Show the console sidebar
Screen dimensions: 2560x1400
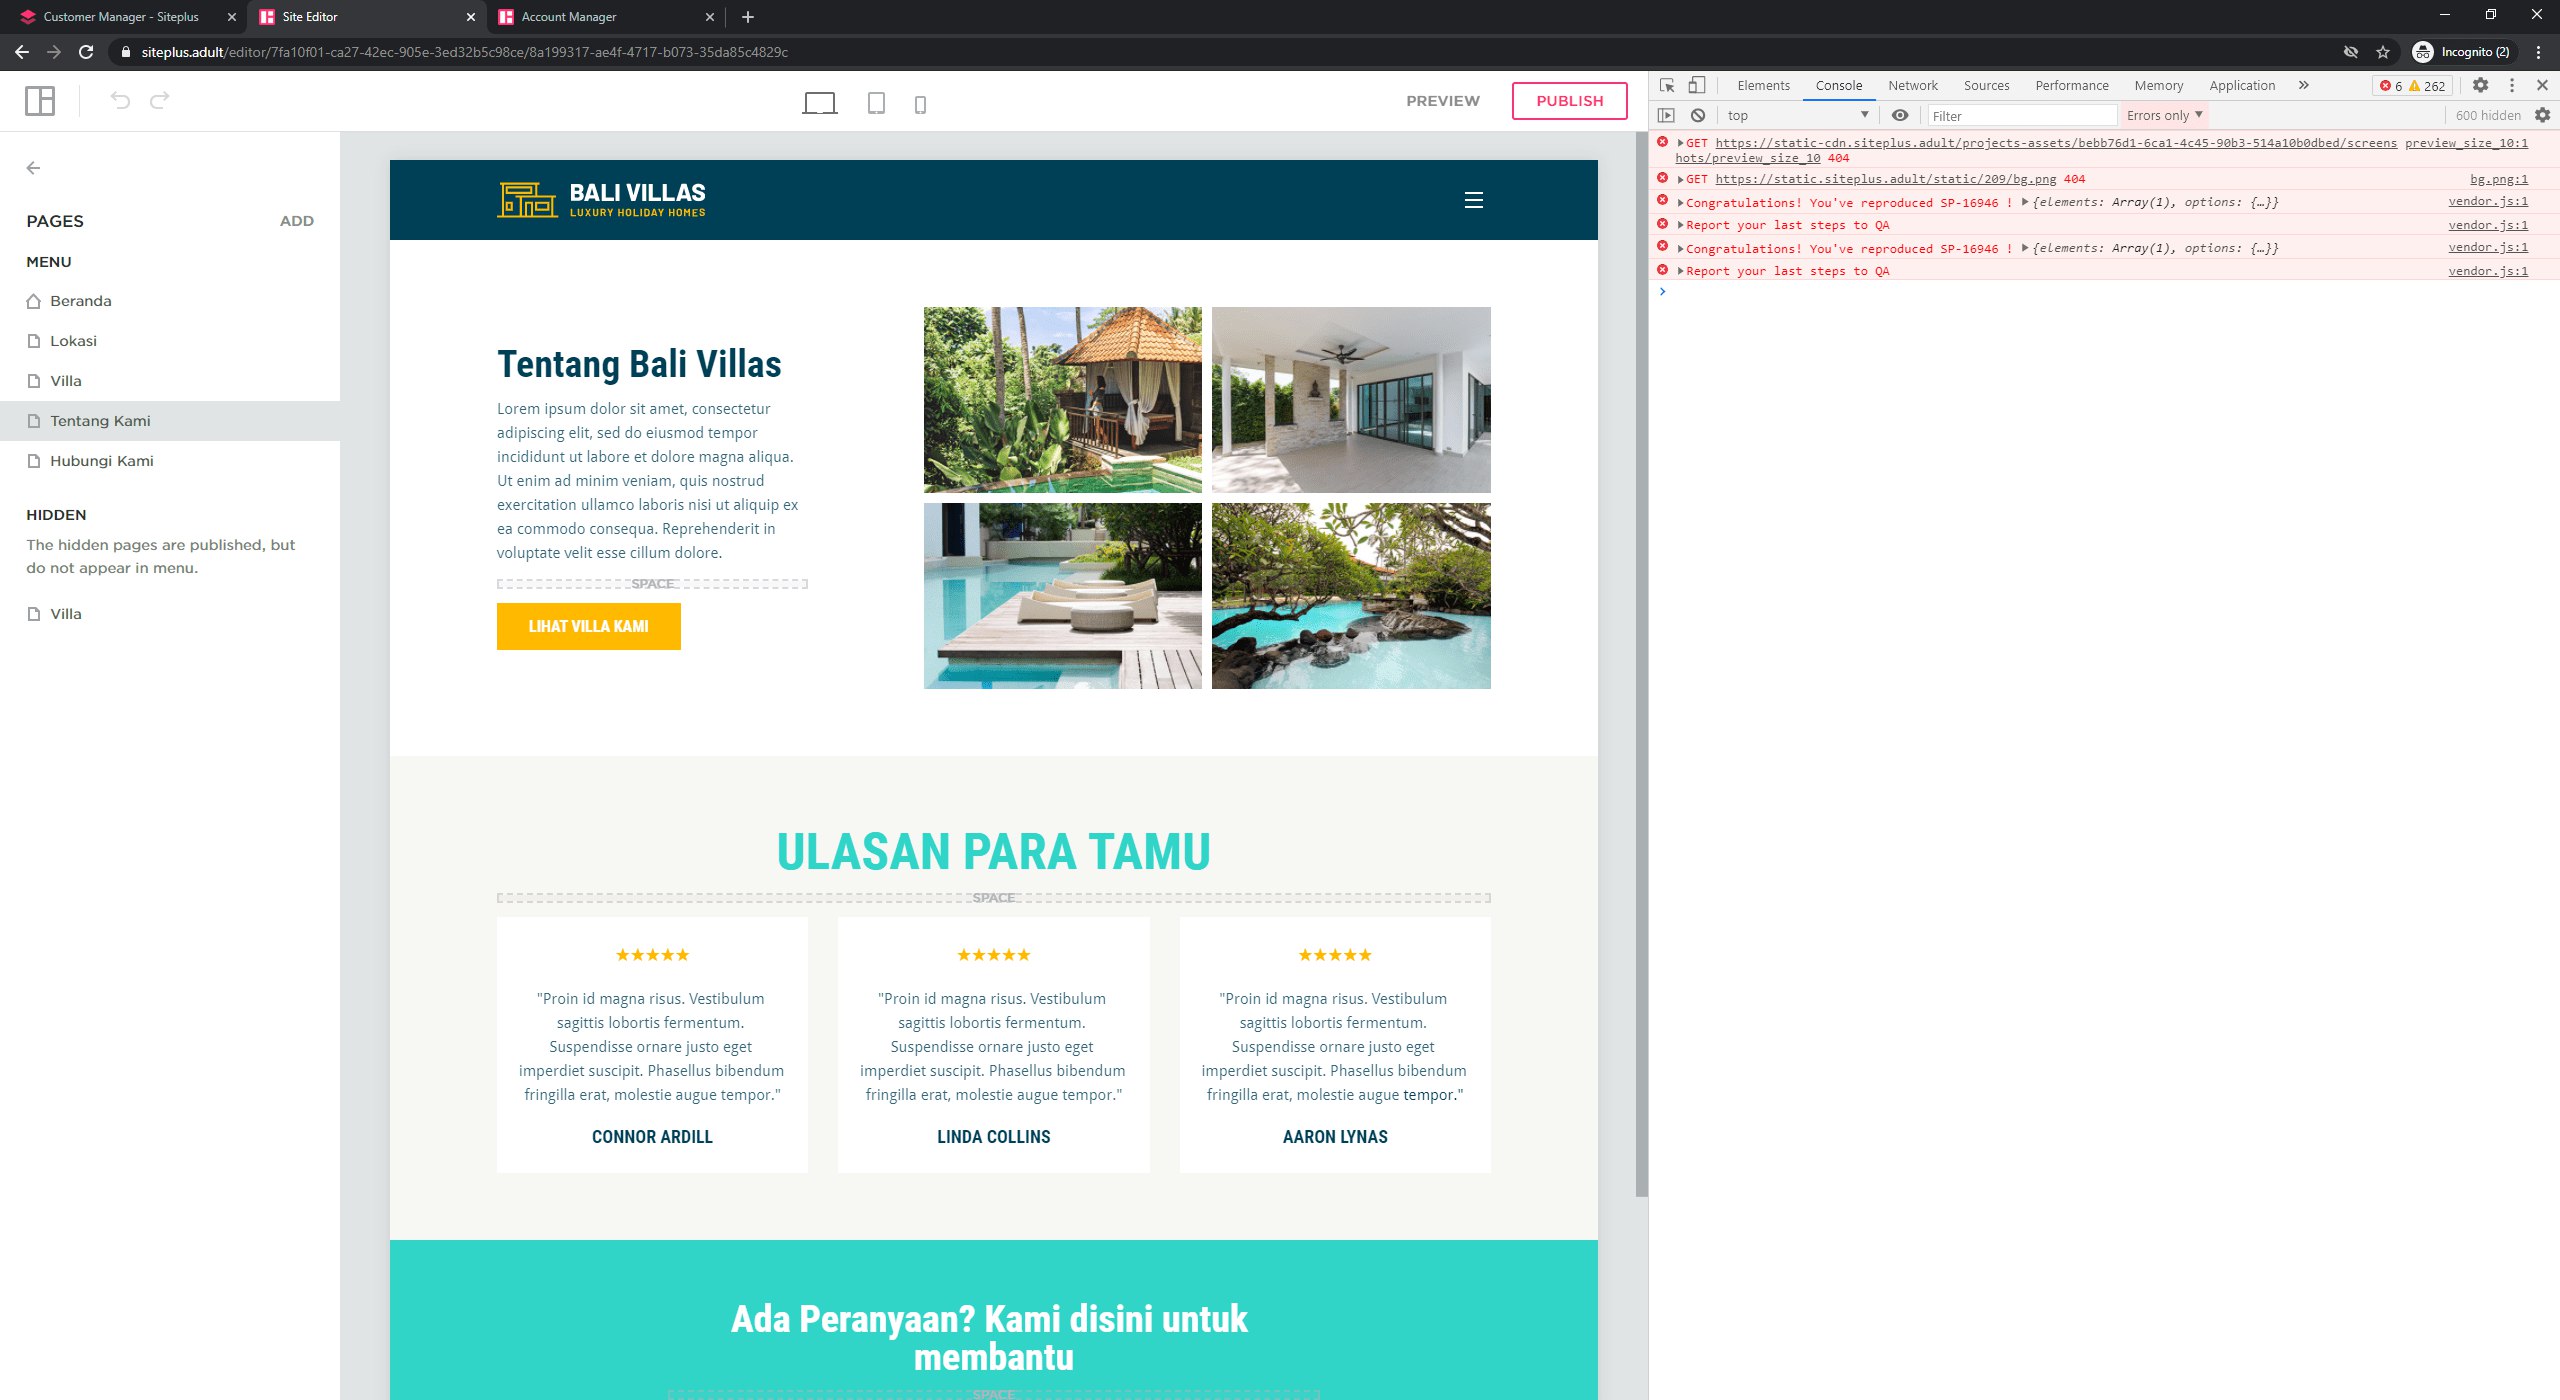(1666, 115)
